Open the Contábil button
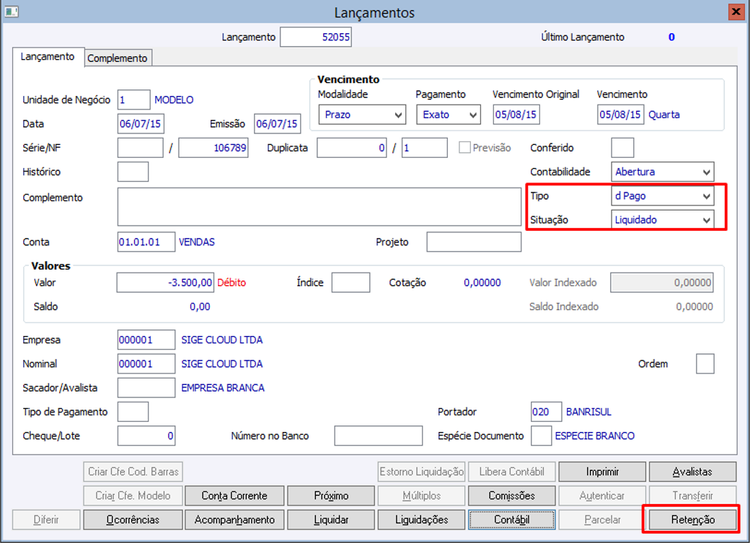Screen dimensions: 750x543 (512, 520)
